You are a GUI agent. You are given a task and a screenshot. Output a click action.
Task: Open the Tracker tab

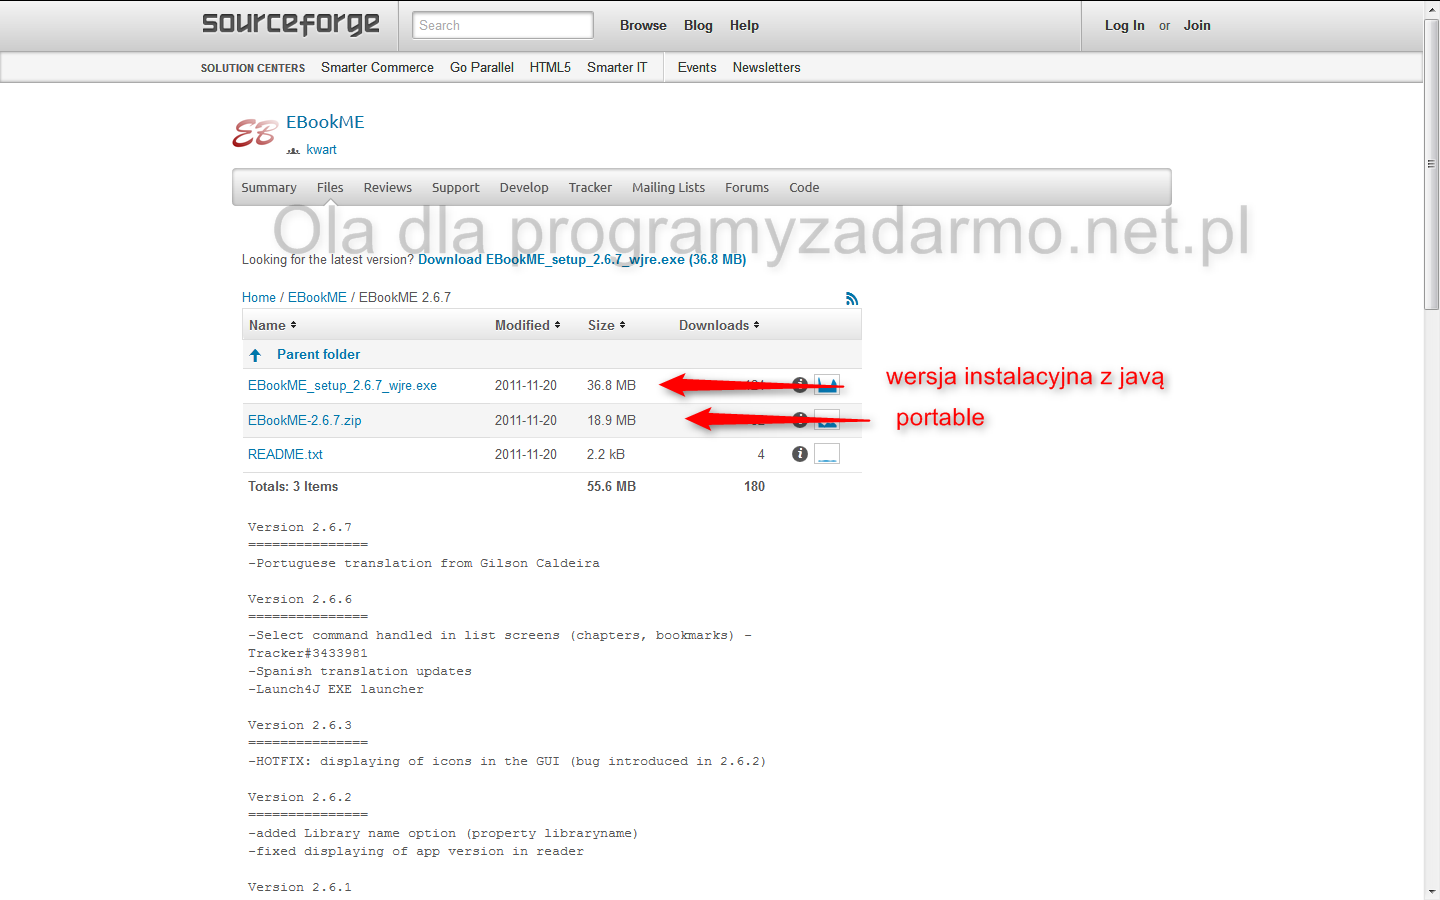[x=590, y=187]
